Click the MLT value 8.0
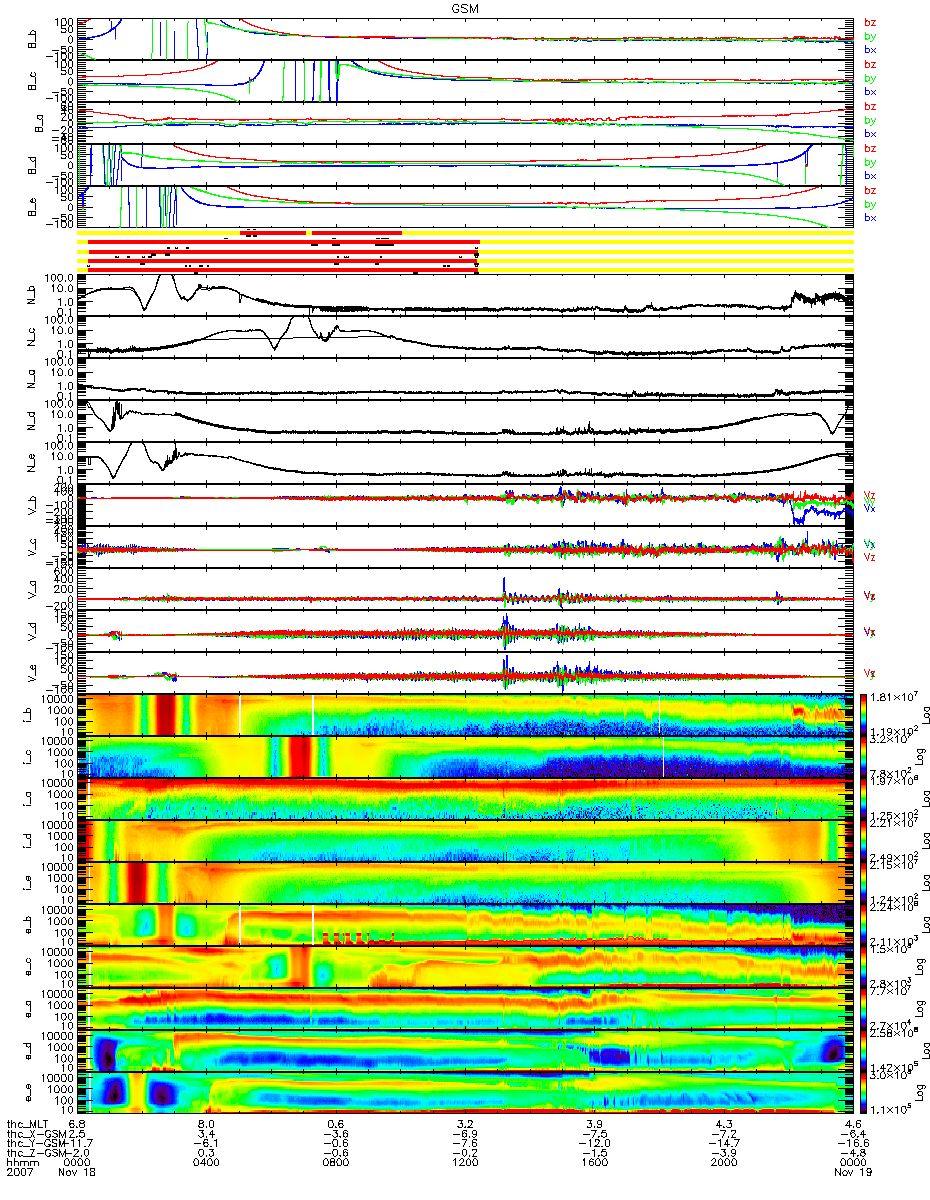 (206, 1123)
